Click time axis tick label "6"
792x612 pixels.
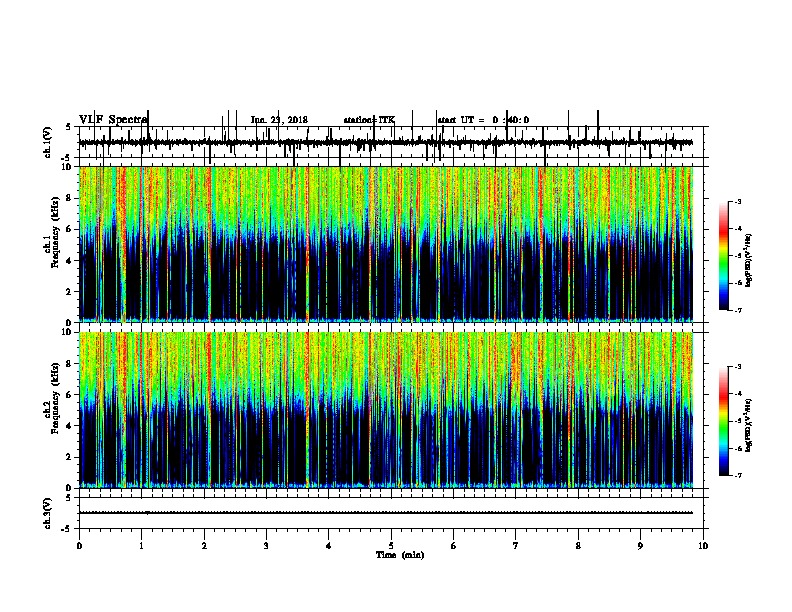click(x=454, y=546)
